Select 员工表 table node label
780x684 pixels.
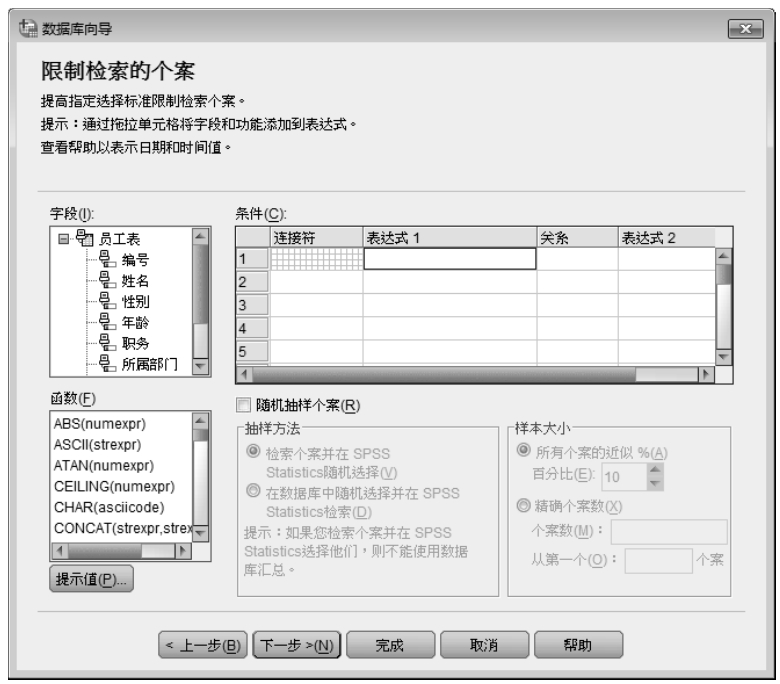tap(119, 239)
